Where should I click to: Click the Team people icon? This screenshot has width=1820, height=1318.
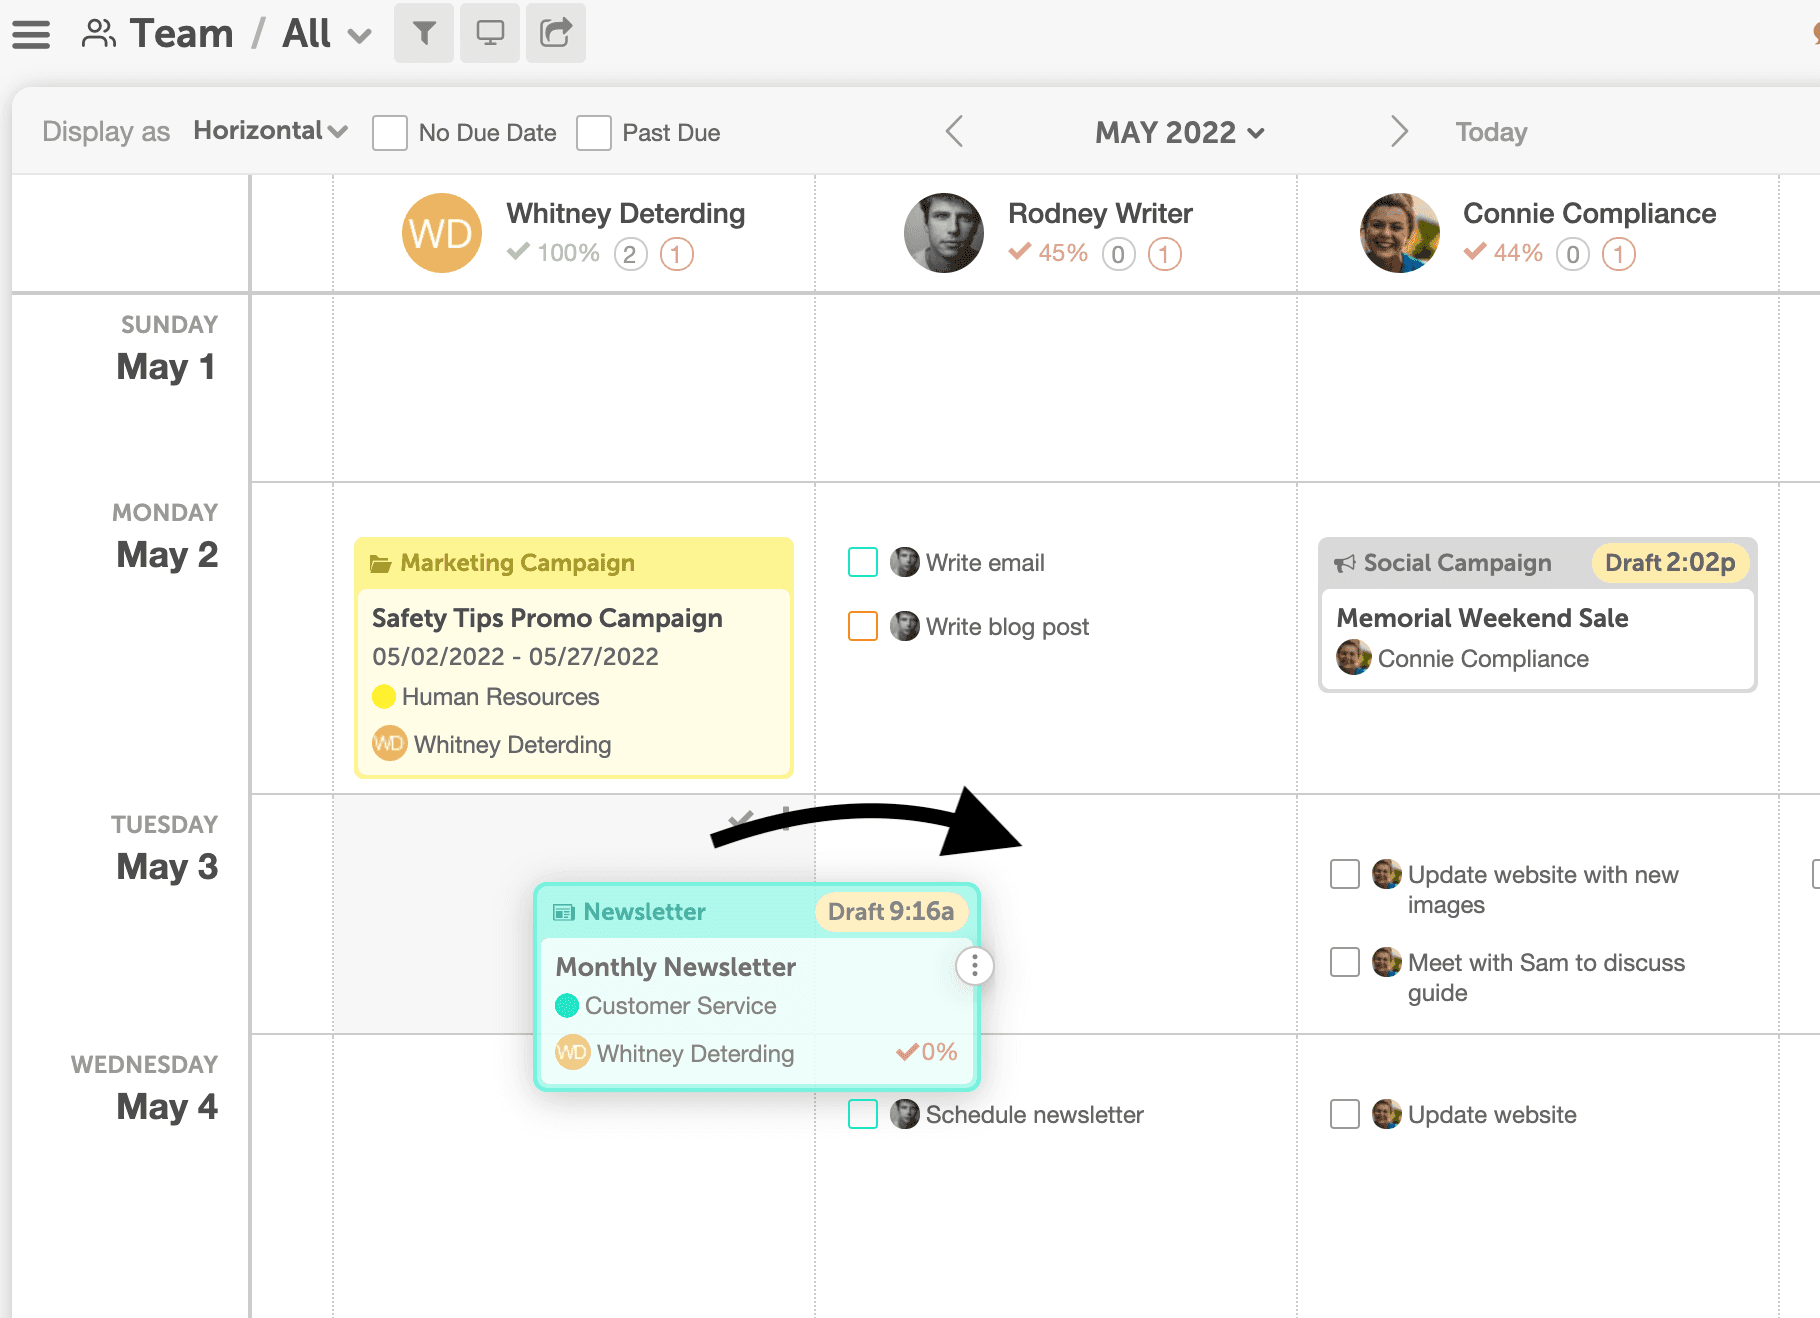(98, 33)
